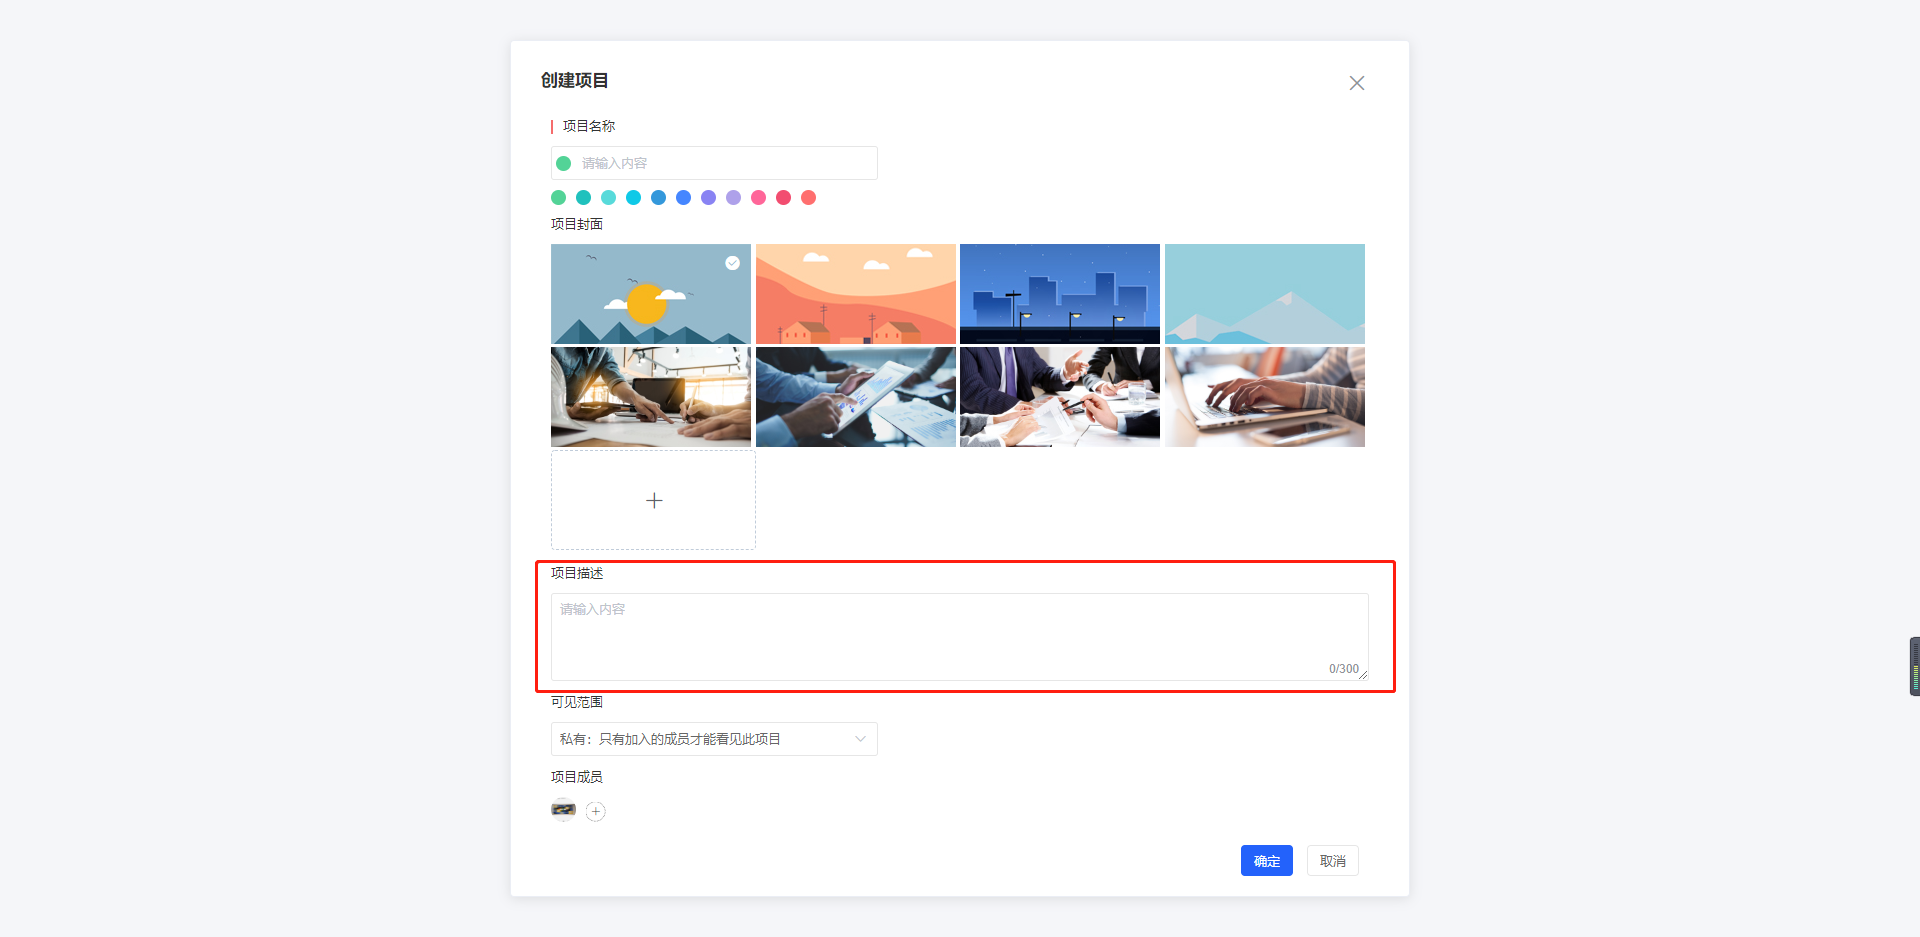Screen dimensions: 1920x937
Task: Click the plus box to upload custom cover
Action: pos(654,500)
